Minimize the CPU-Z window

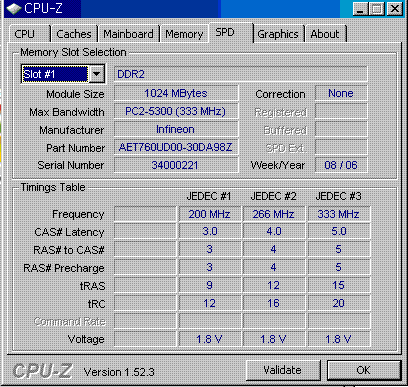click(x=360, y=9)
